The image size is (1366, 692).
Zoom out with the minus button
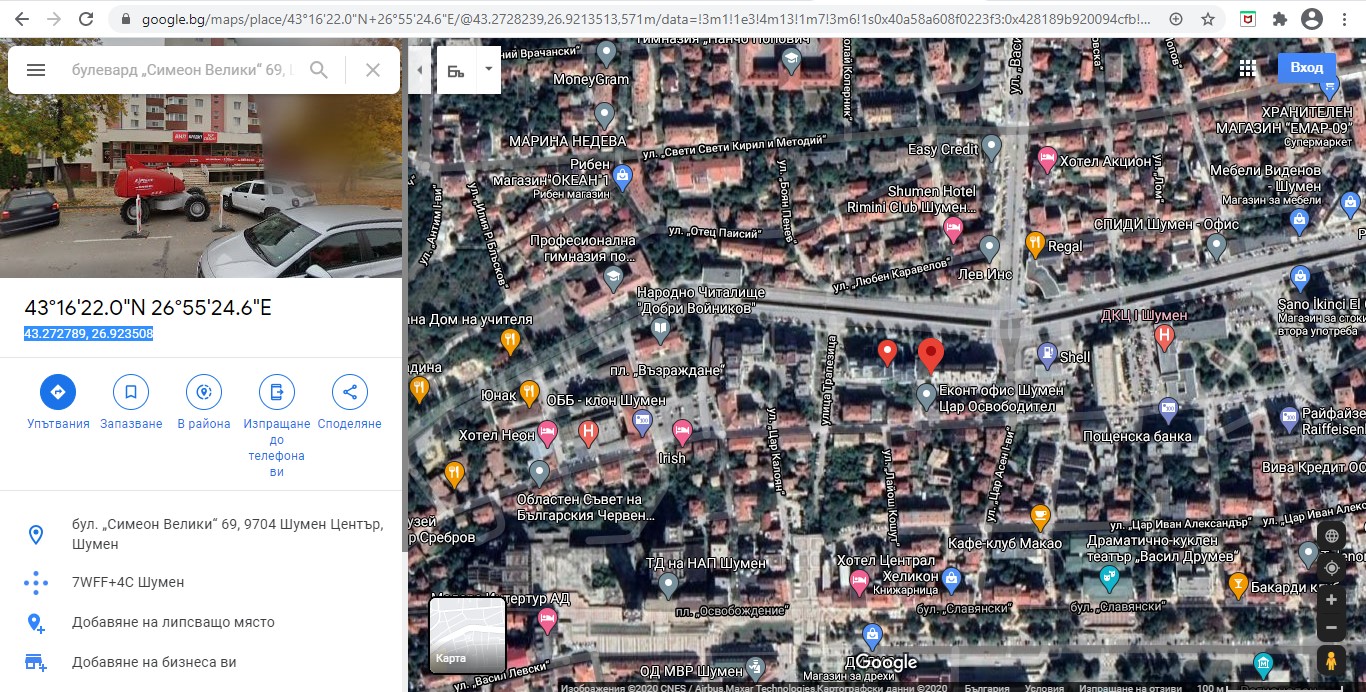click(1331, 629)
